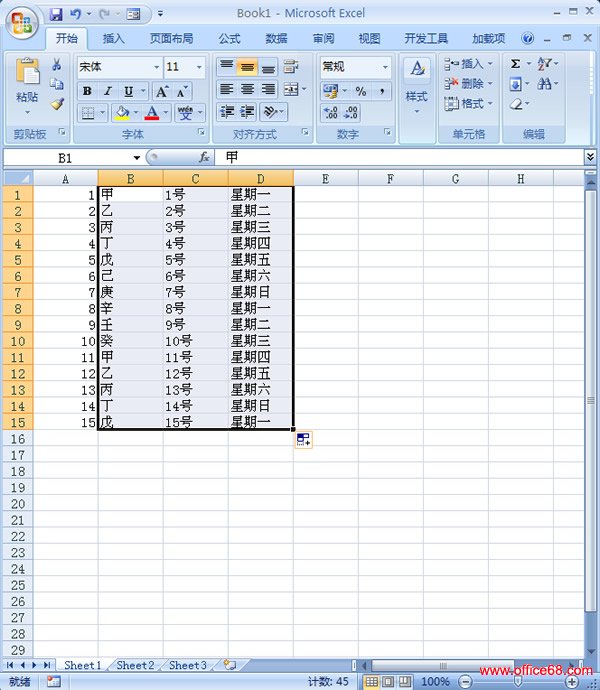This screenshot has height=690, width=600.
Task: Open font color dropdown arrow
Action: pos(166,113)
